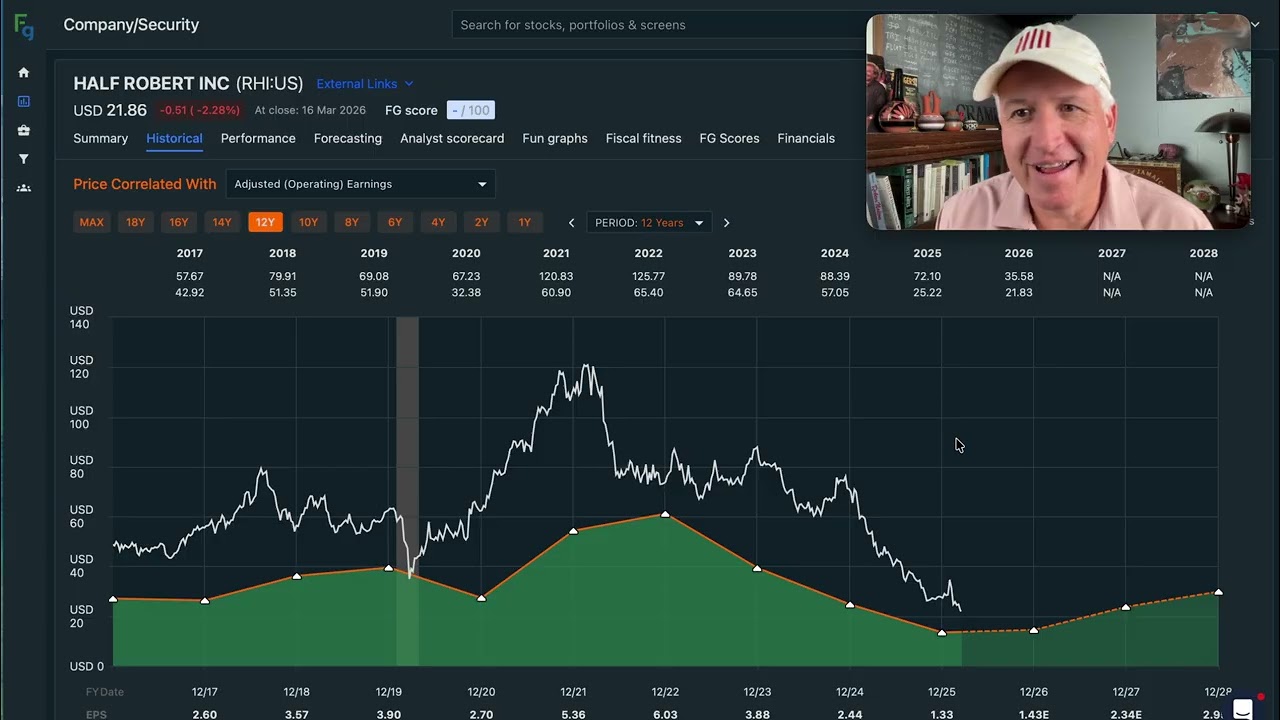This screenshot has width=1280, height=720.
Task: Click the presenter webcam video
Action: pos(1058,122)
